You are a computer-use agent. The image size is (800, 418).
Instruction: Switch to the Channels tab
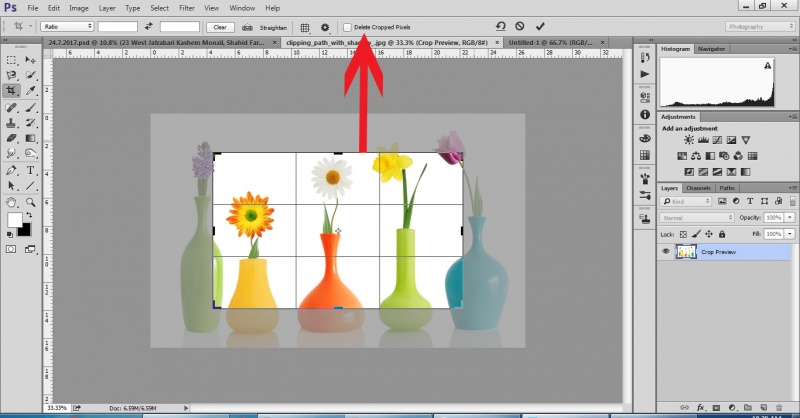[698, 188]
